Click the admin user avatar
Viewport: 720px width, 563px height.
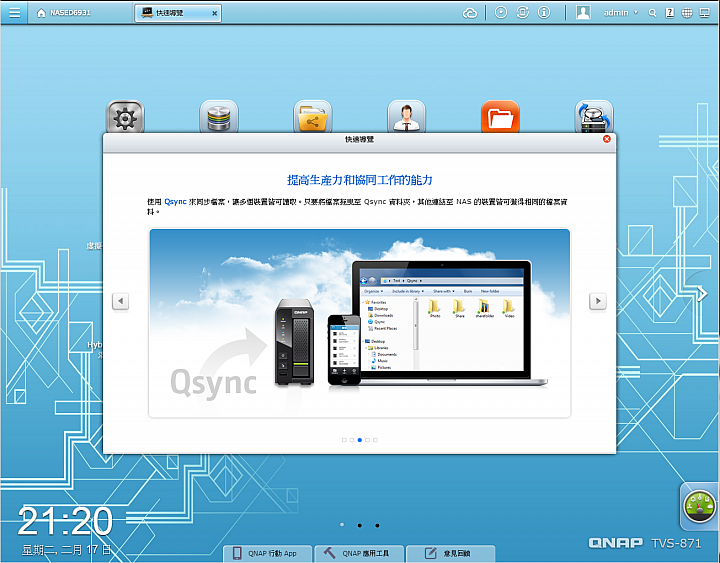(583, 12)
